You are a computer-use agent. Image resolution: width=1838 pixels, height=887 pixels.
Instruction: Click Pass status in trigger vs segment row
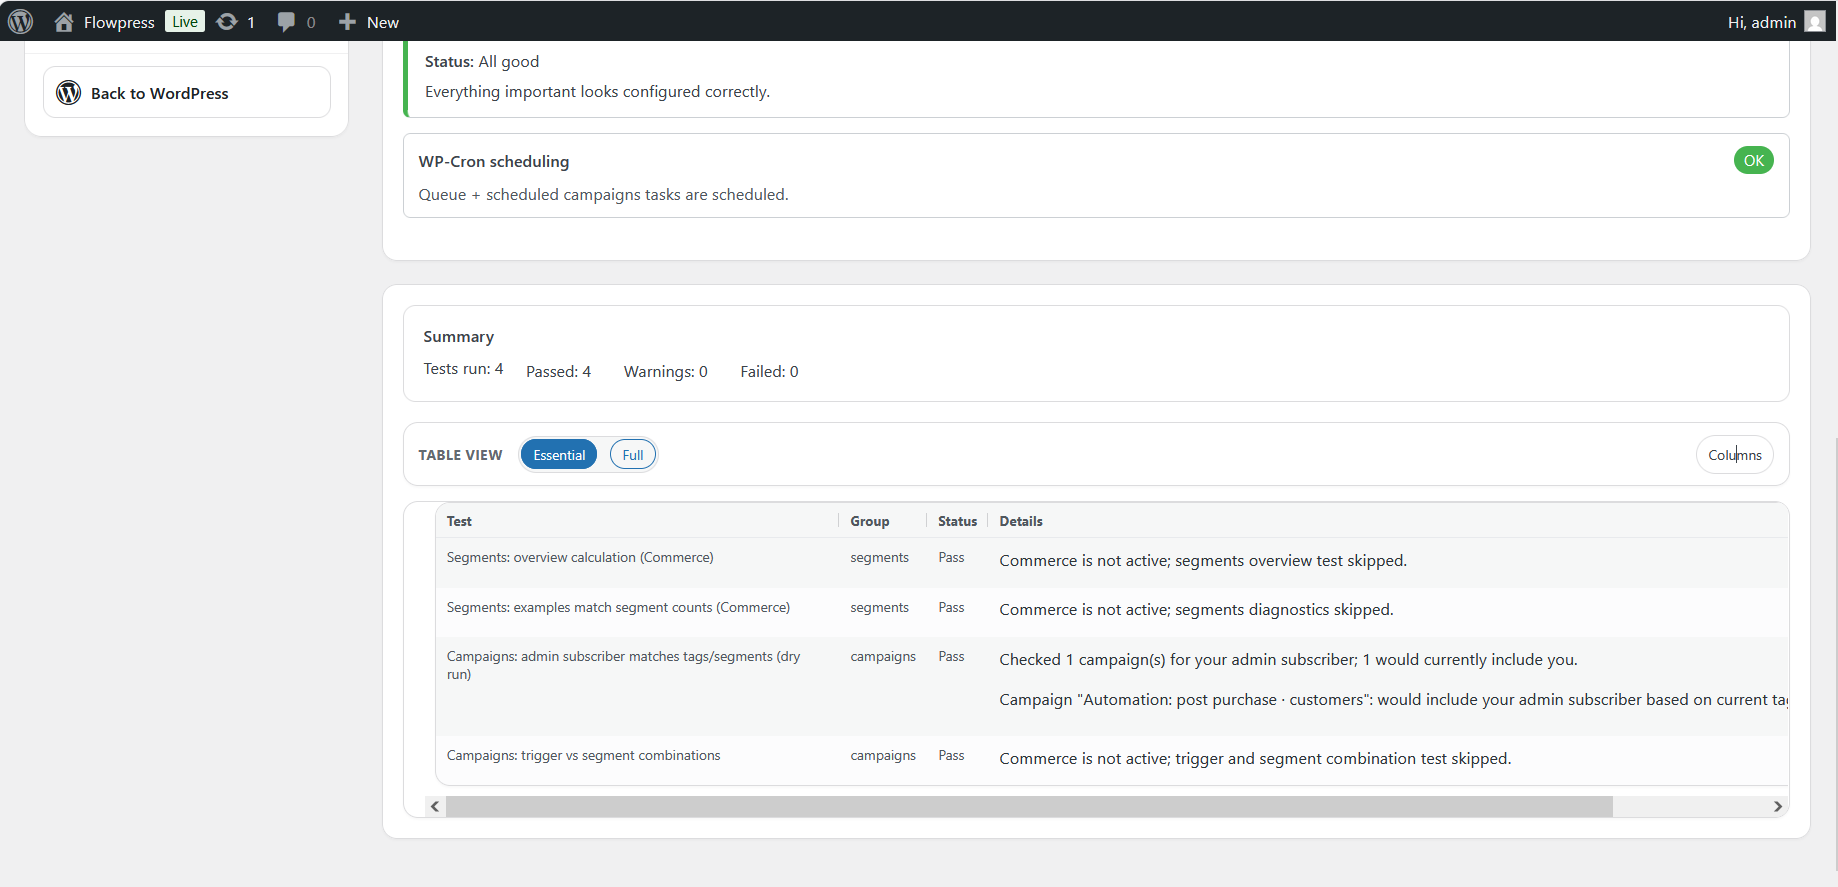click(951, 755)
